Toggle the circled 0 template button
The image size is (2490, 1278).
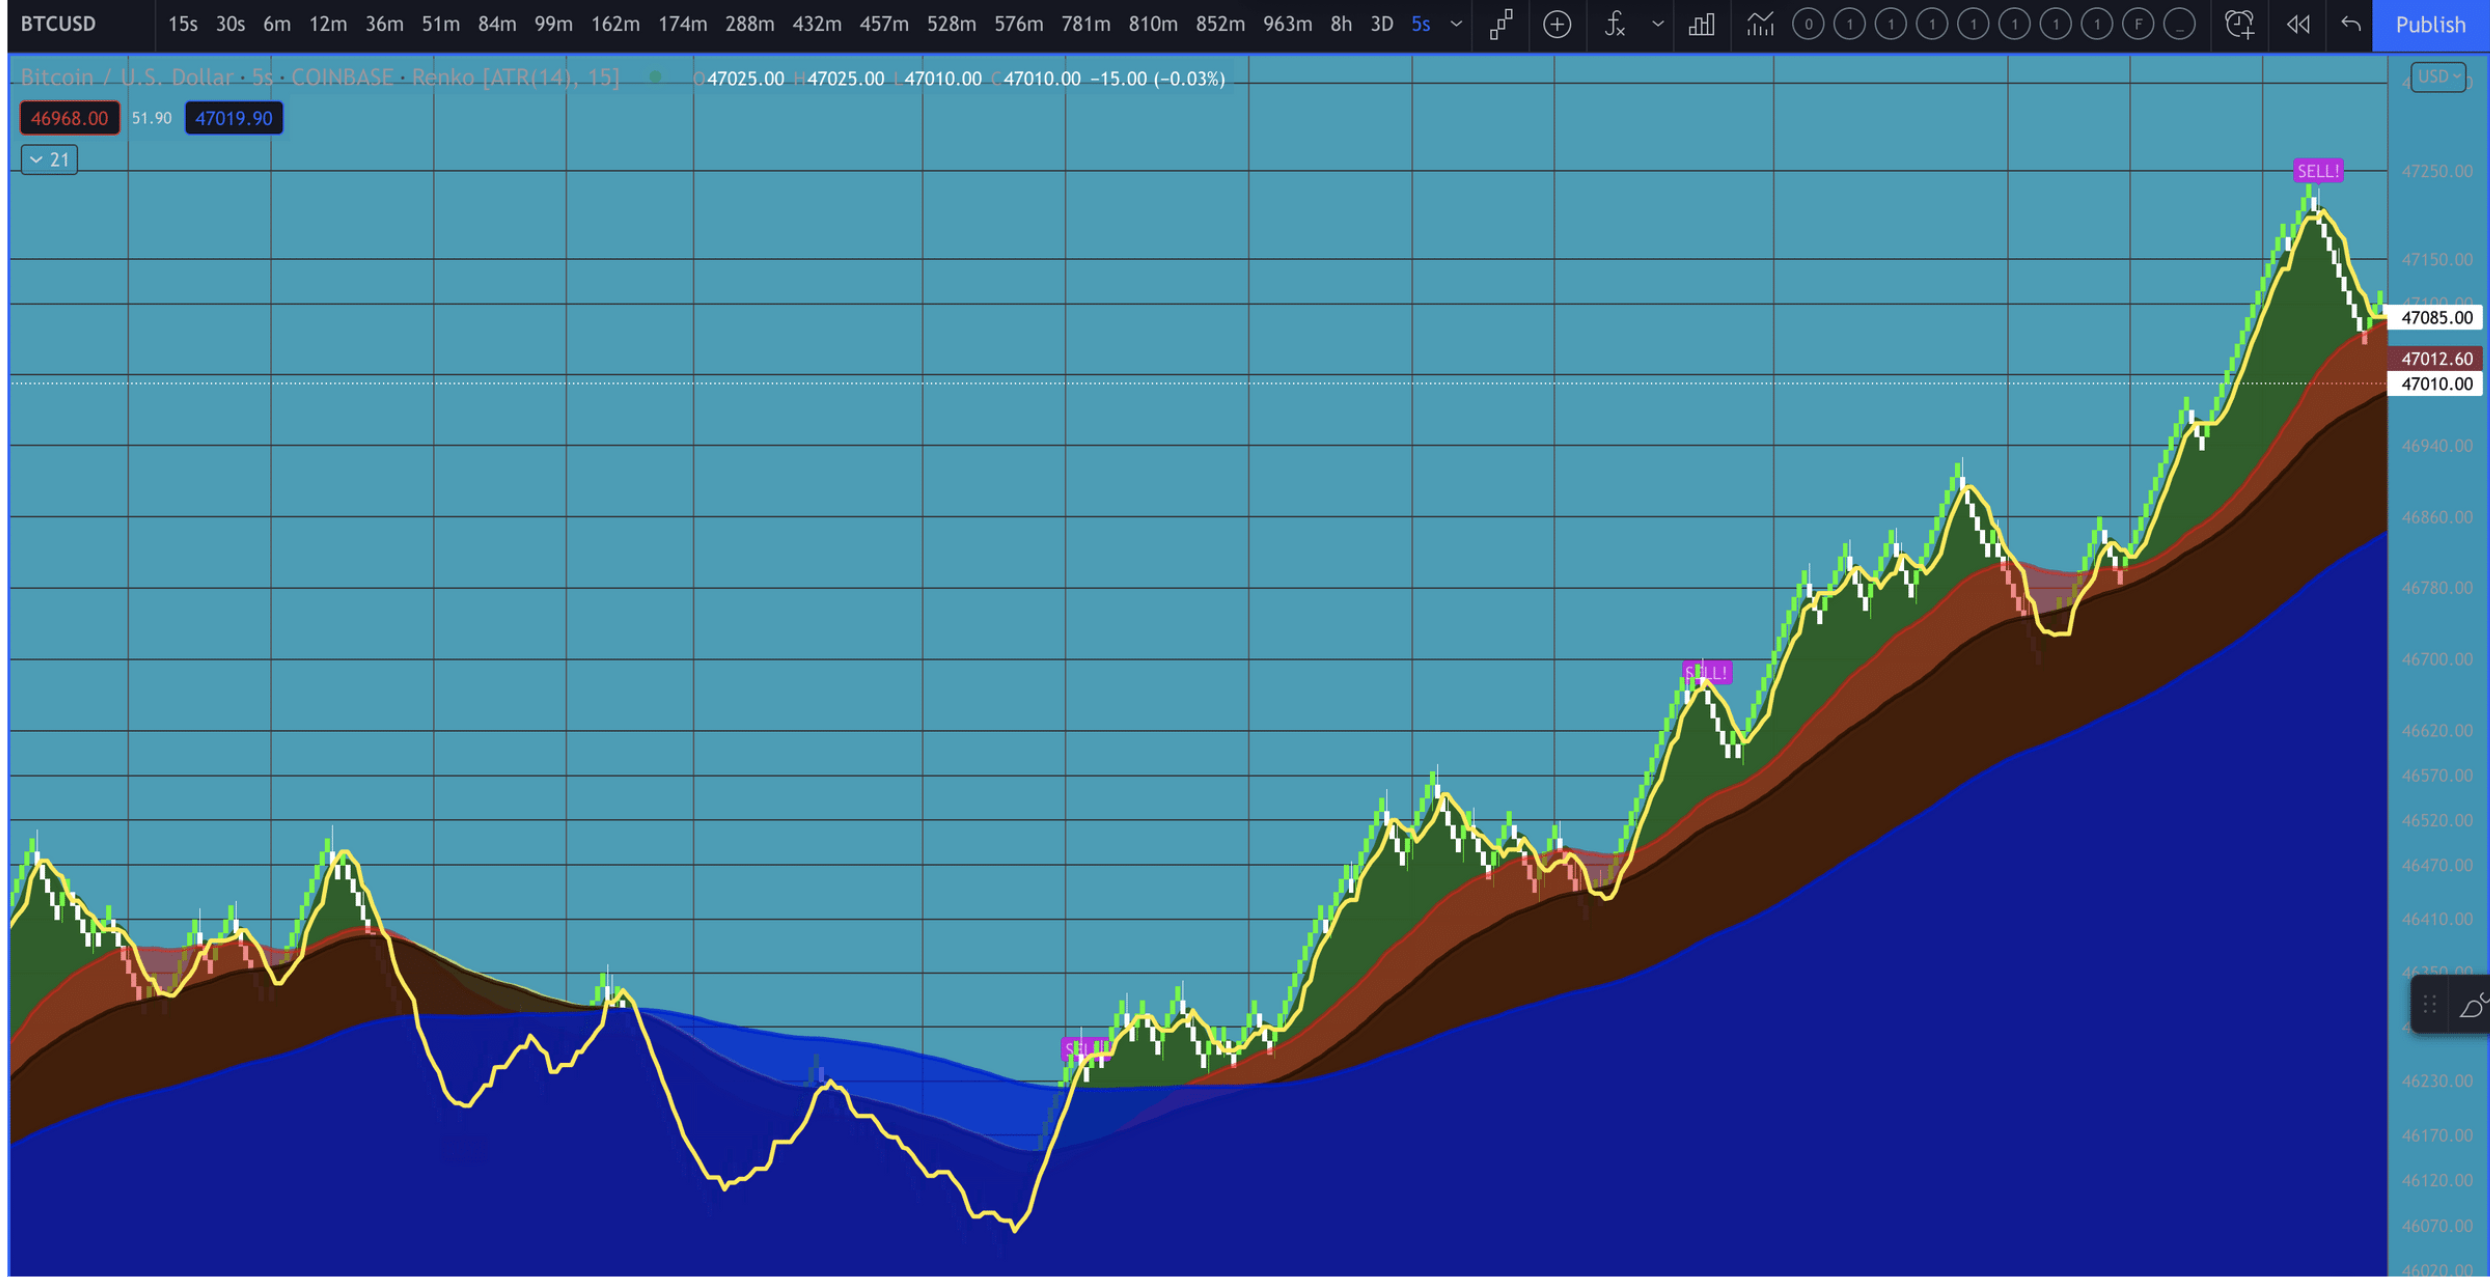point(1808,24)
